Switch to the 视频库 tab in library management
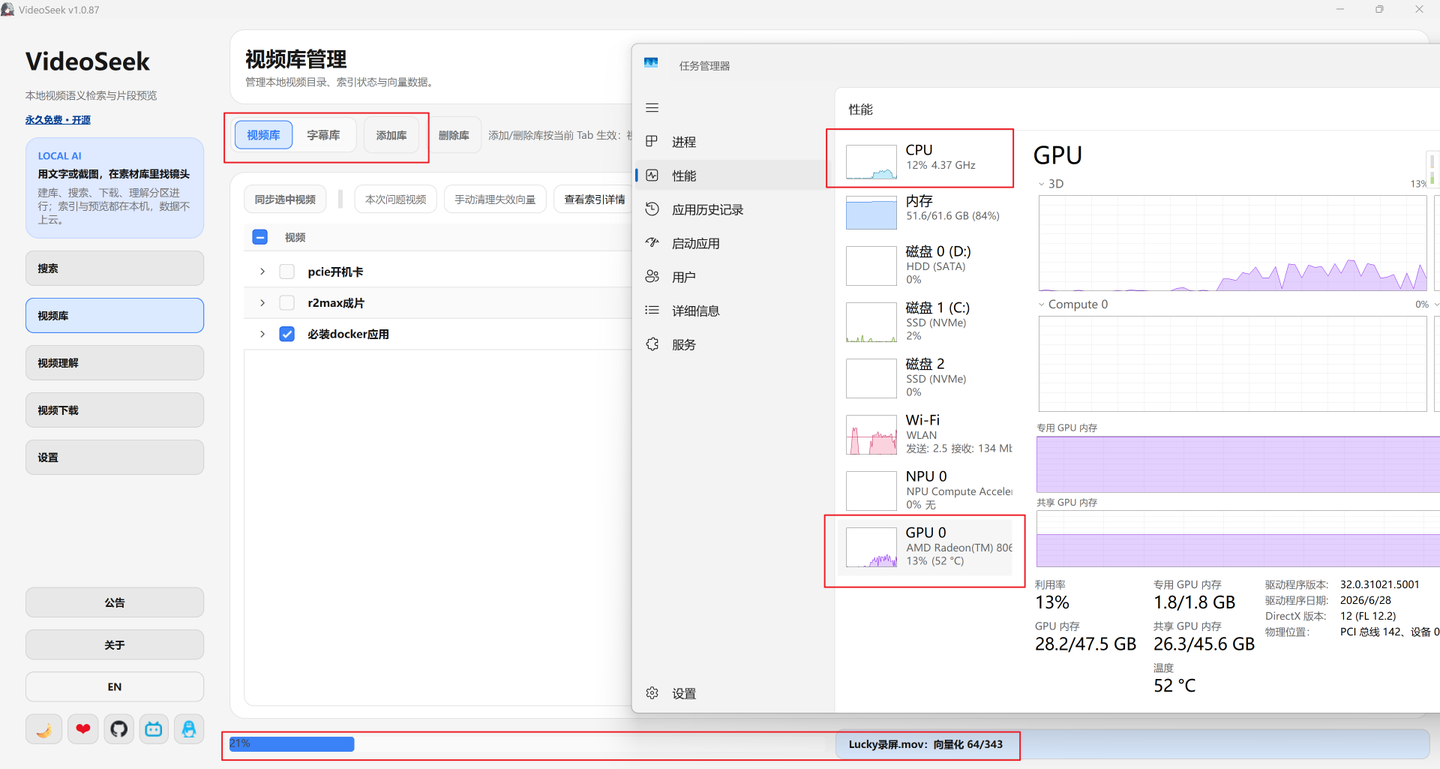The width and height of the screenshot is (1440, 769). coord(263,135)
